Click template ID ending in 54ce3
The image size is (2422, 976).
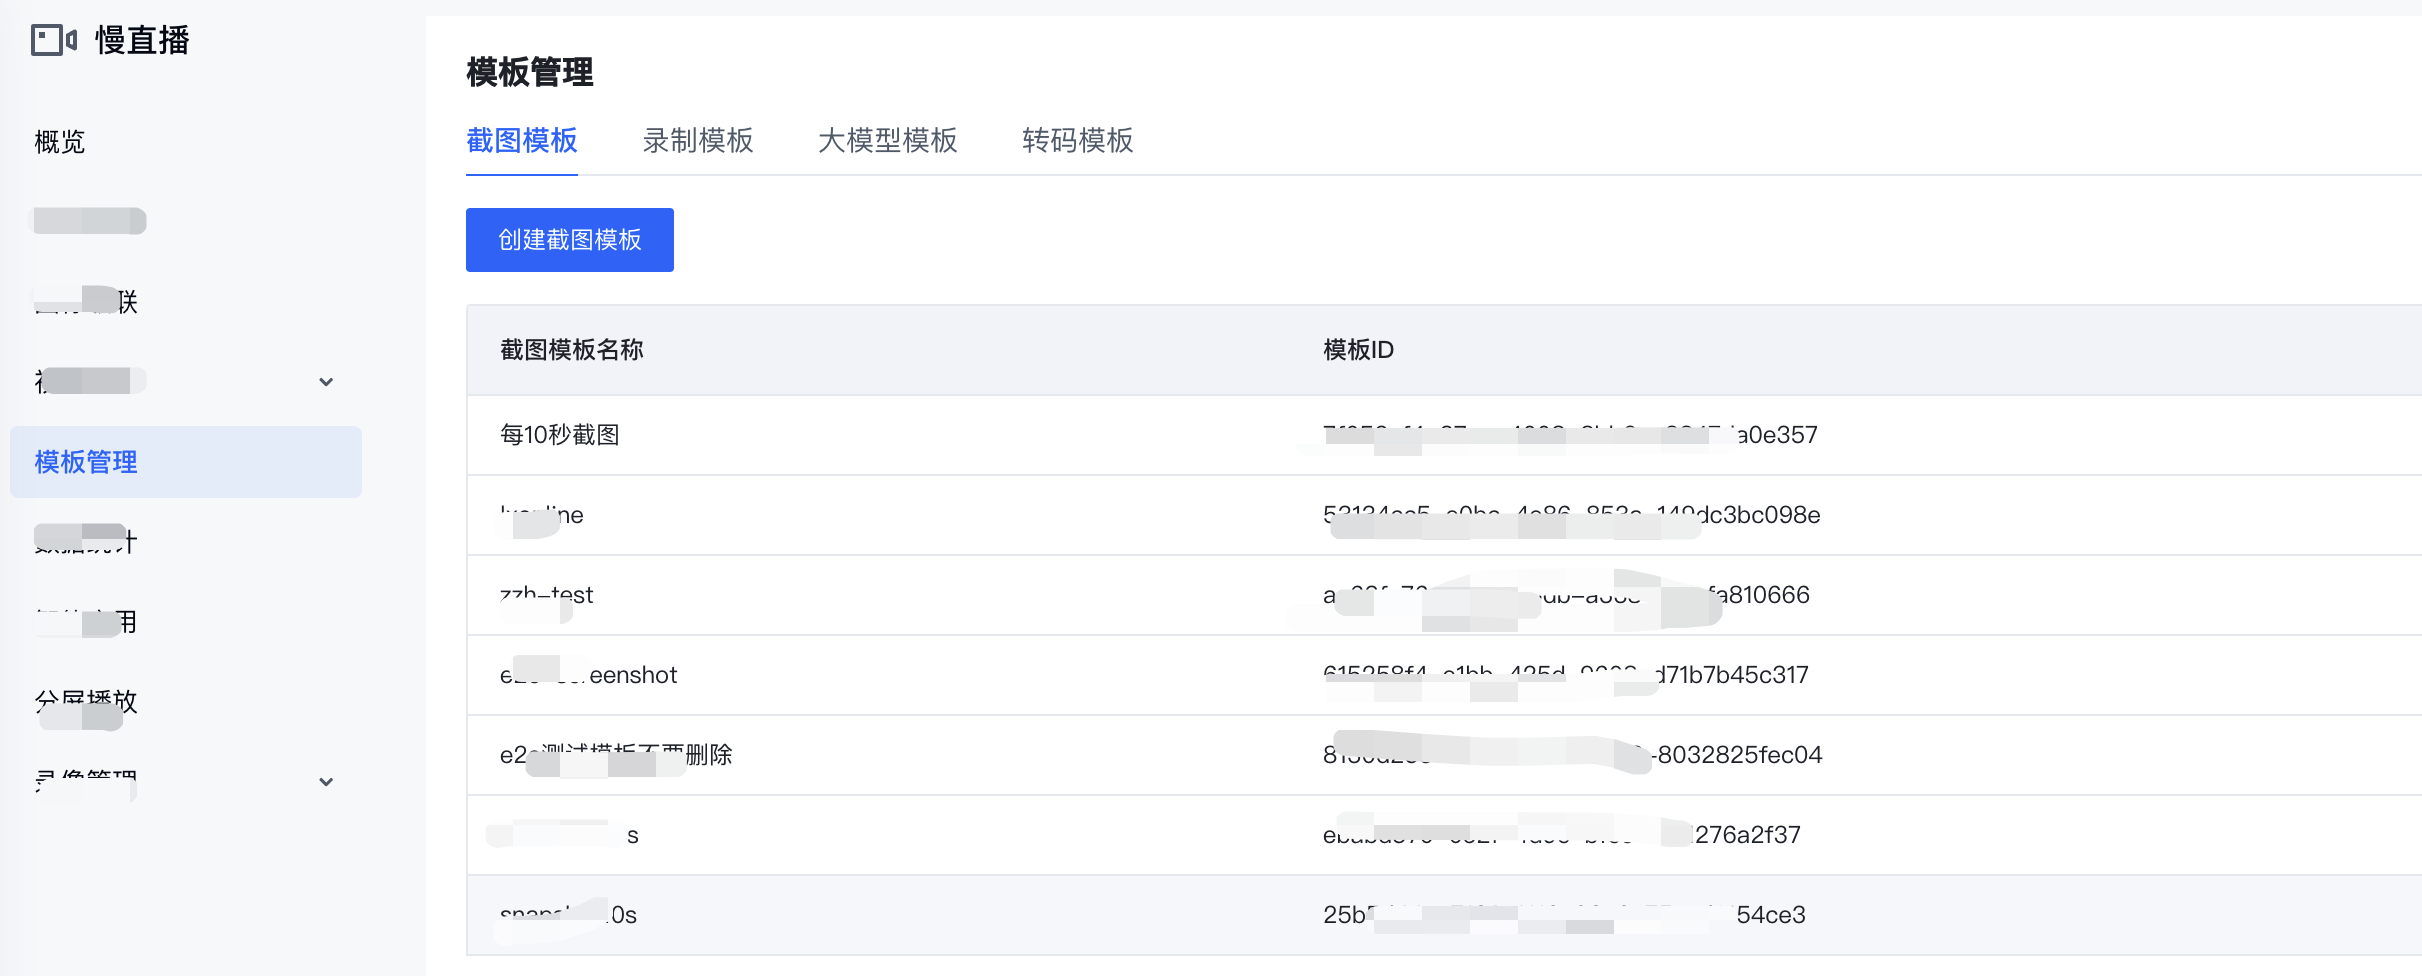click(x=1564, y=915)
